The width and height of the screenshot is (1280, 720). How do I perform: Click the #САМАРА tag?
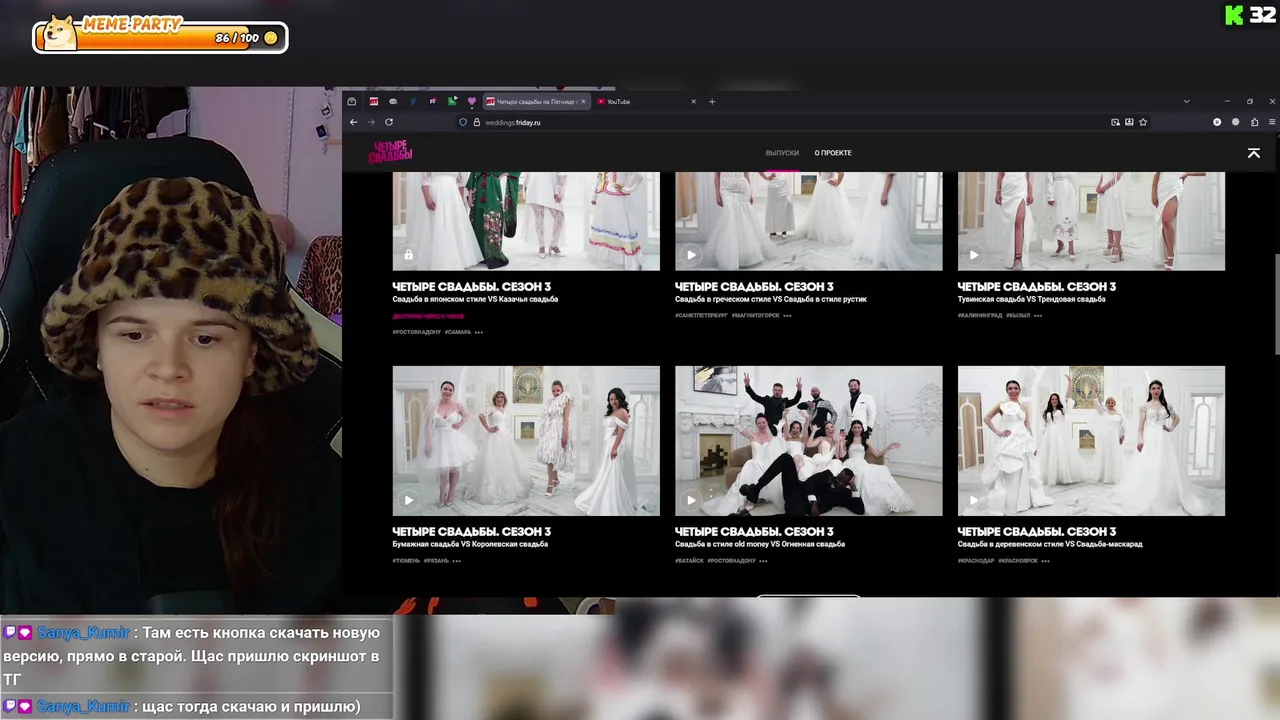pos(458,333)
